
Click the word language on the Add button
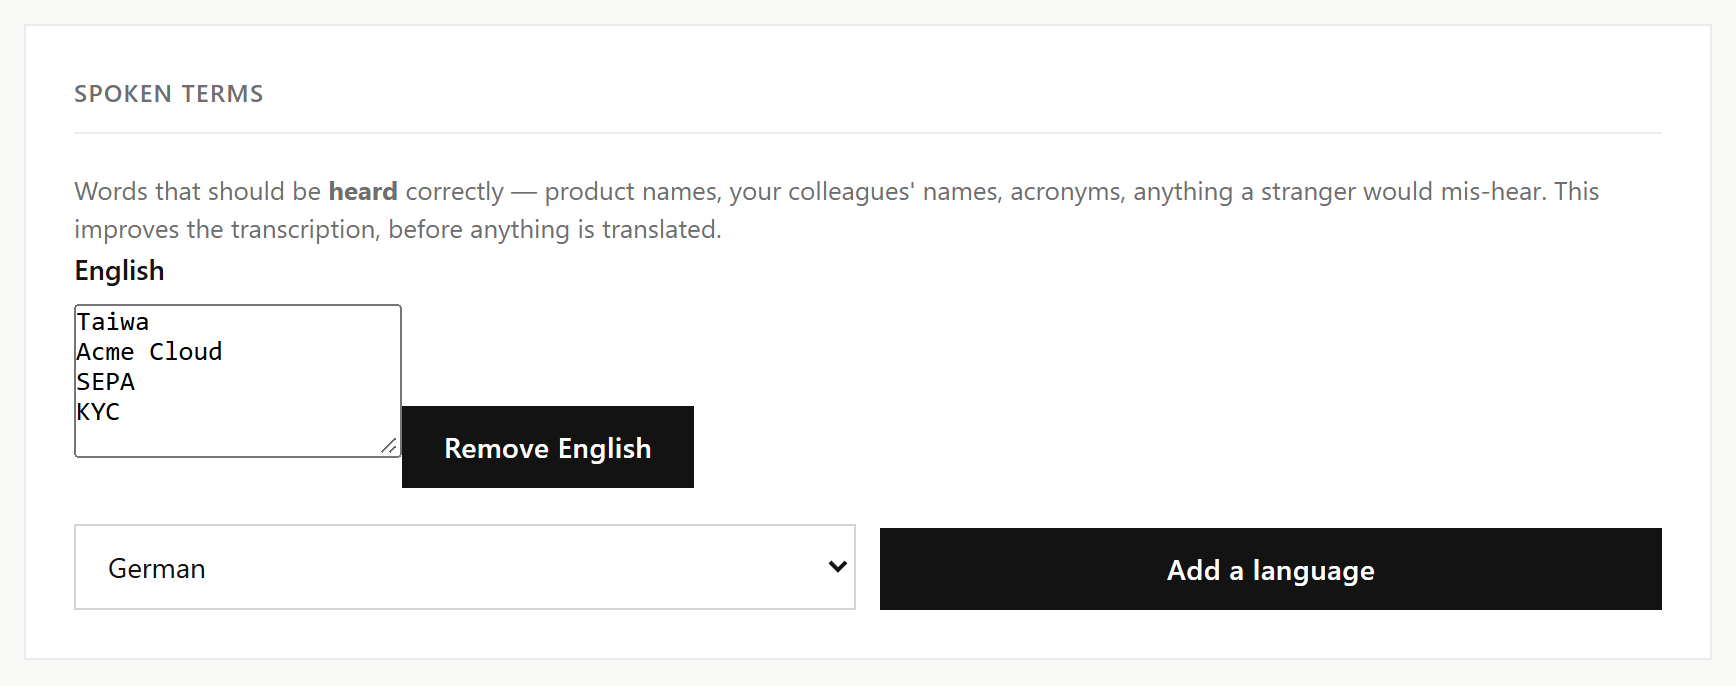tap(1313, 571)
